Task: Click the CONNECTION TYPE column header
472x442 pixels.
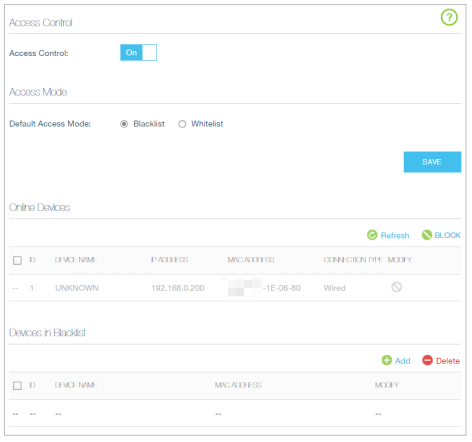Action: [x=353, y=260]
